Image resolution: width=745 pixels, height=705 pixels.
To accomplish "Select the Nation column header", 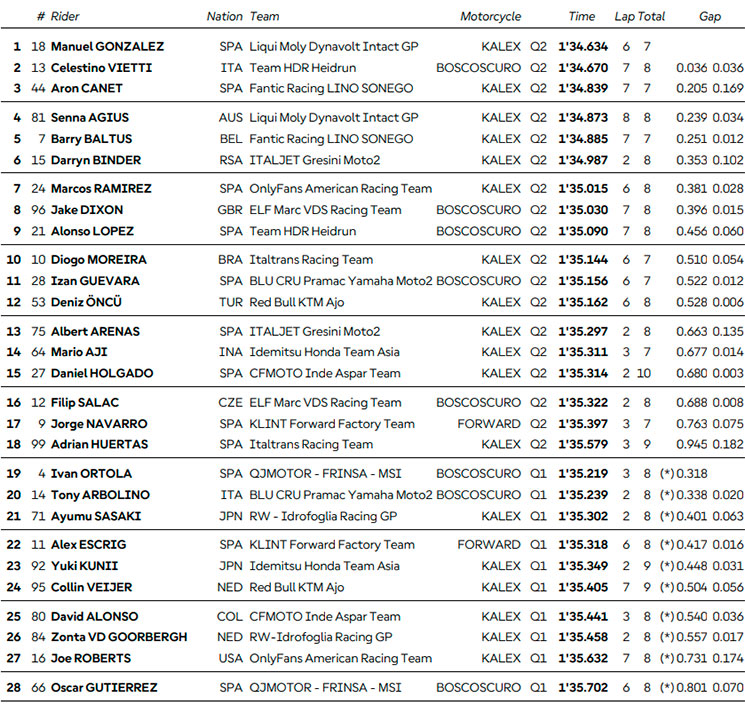I will pyautogui.click(x=225, y=17).
